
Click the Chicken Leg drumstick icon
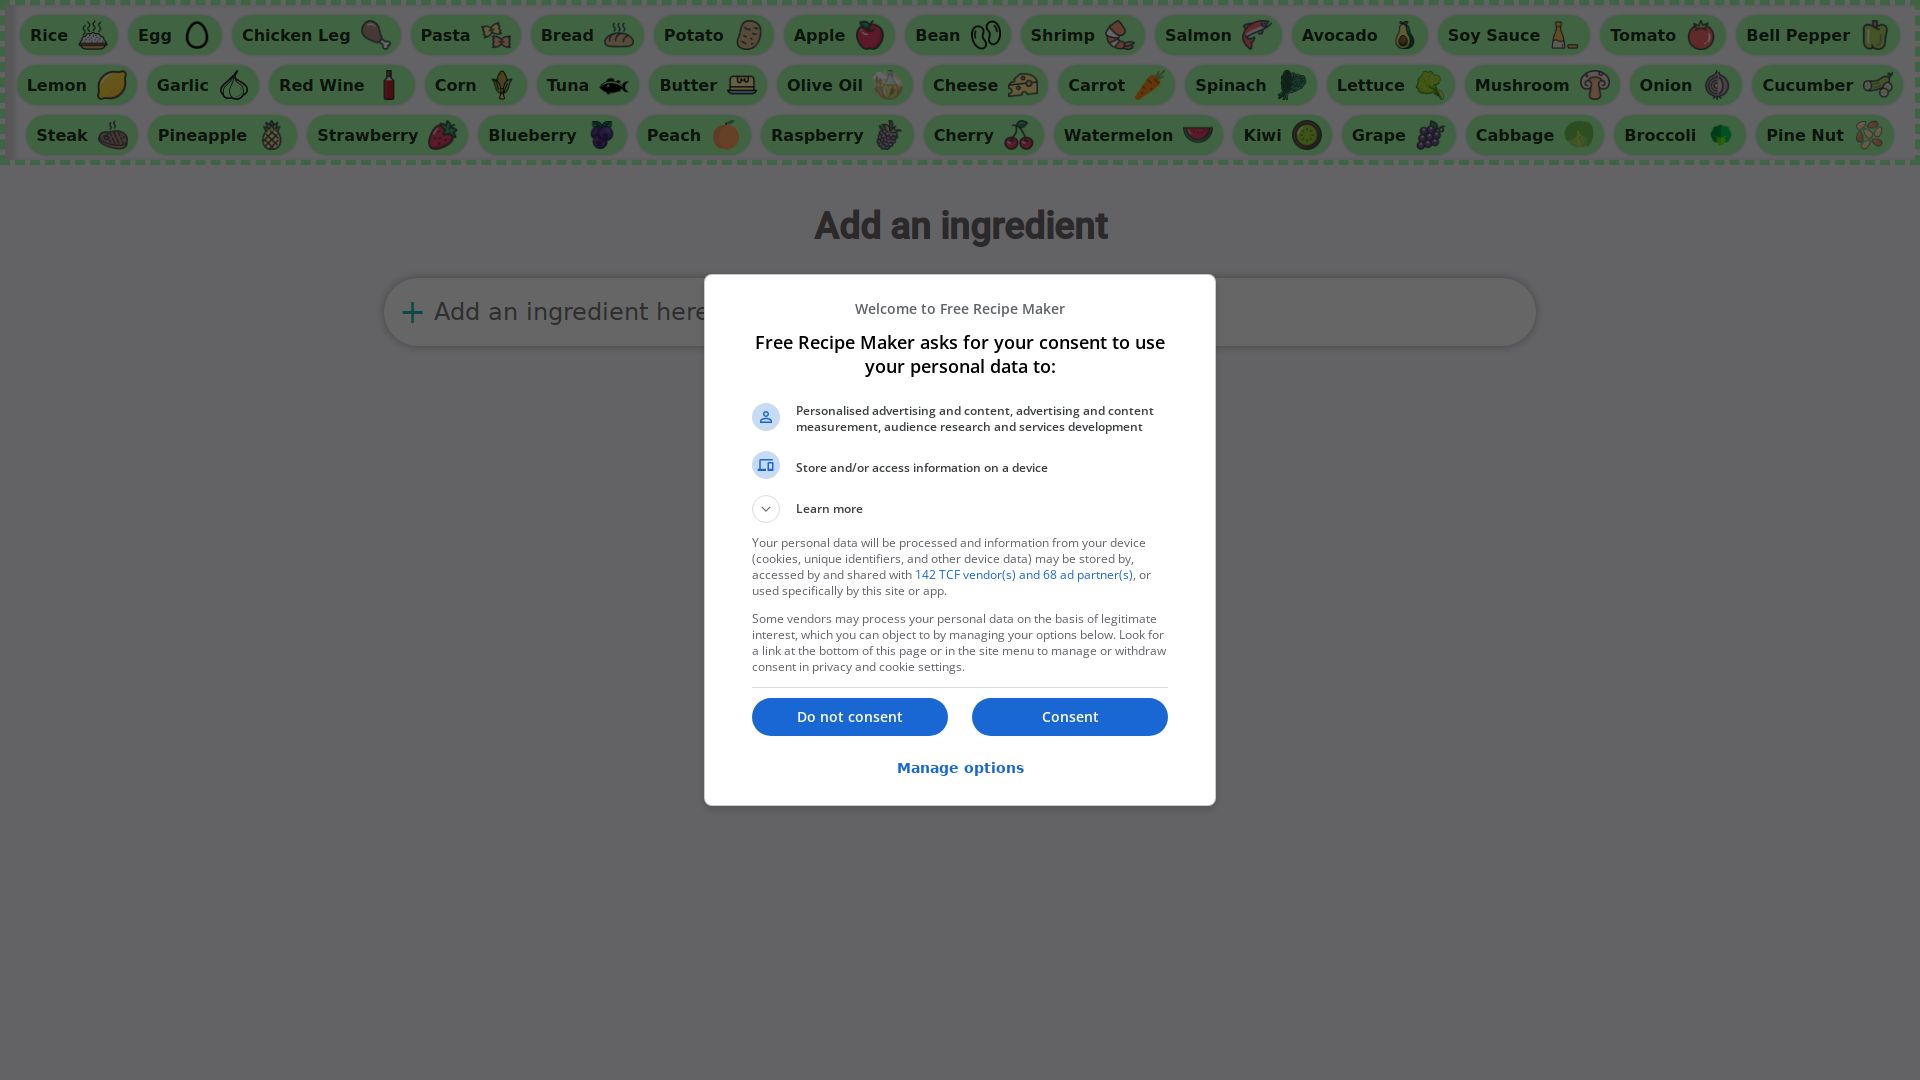(x=376, y=35)
